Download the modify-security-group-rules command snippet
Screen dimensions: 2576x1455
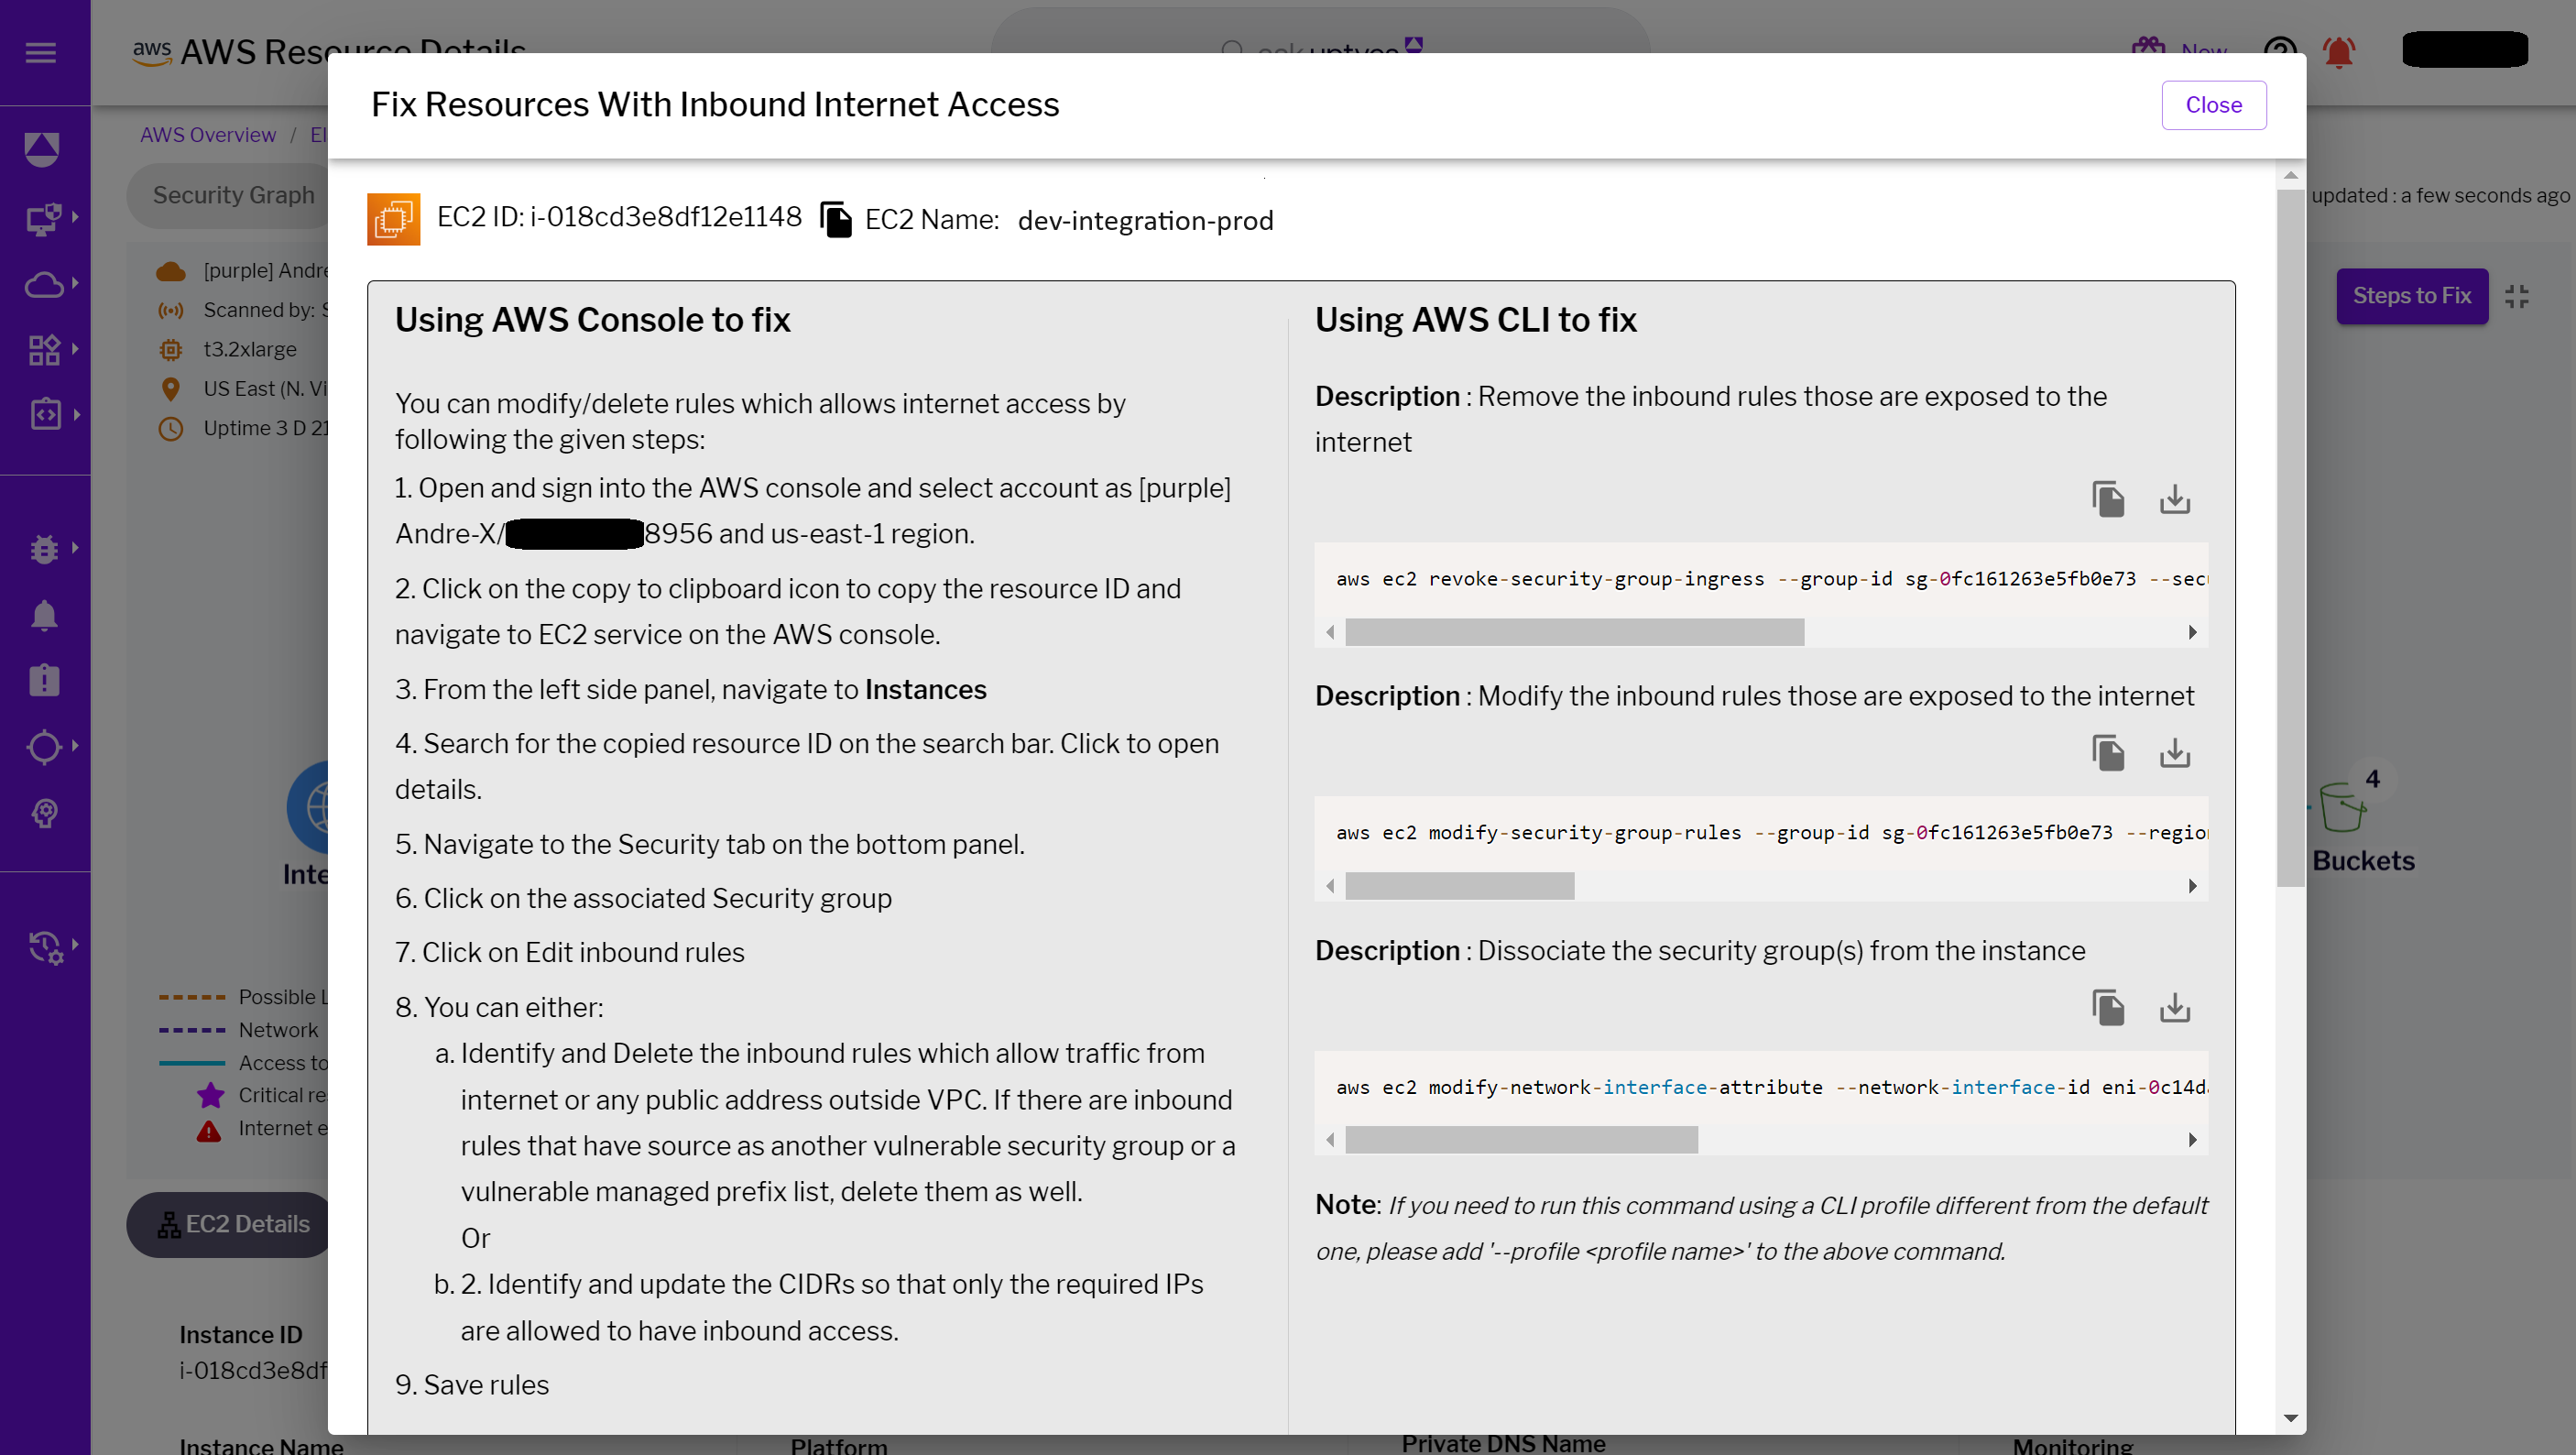click(2175, 754)
